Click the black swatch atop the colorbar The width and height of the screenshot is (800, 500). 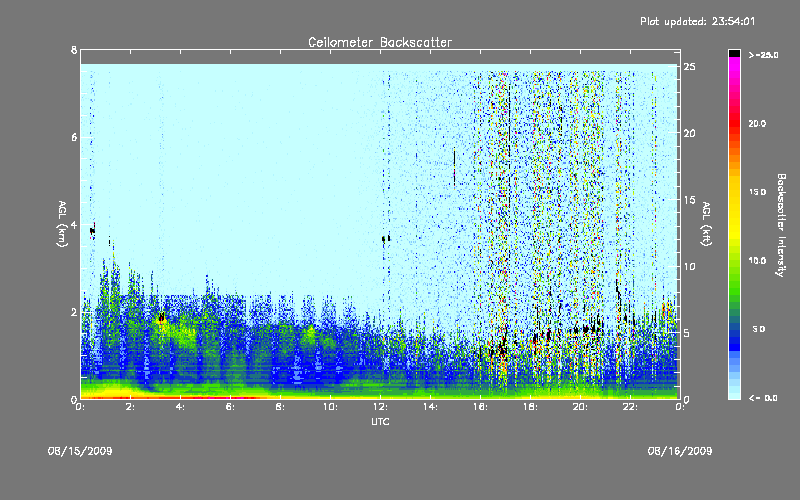734,53
